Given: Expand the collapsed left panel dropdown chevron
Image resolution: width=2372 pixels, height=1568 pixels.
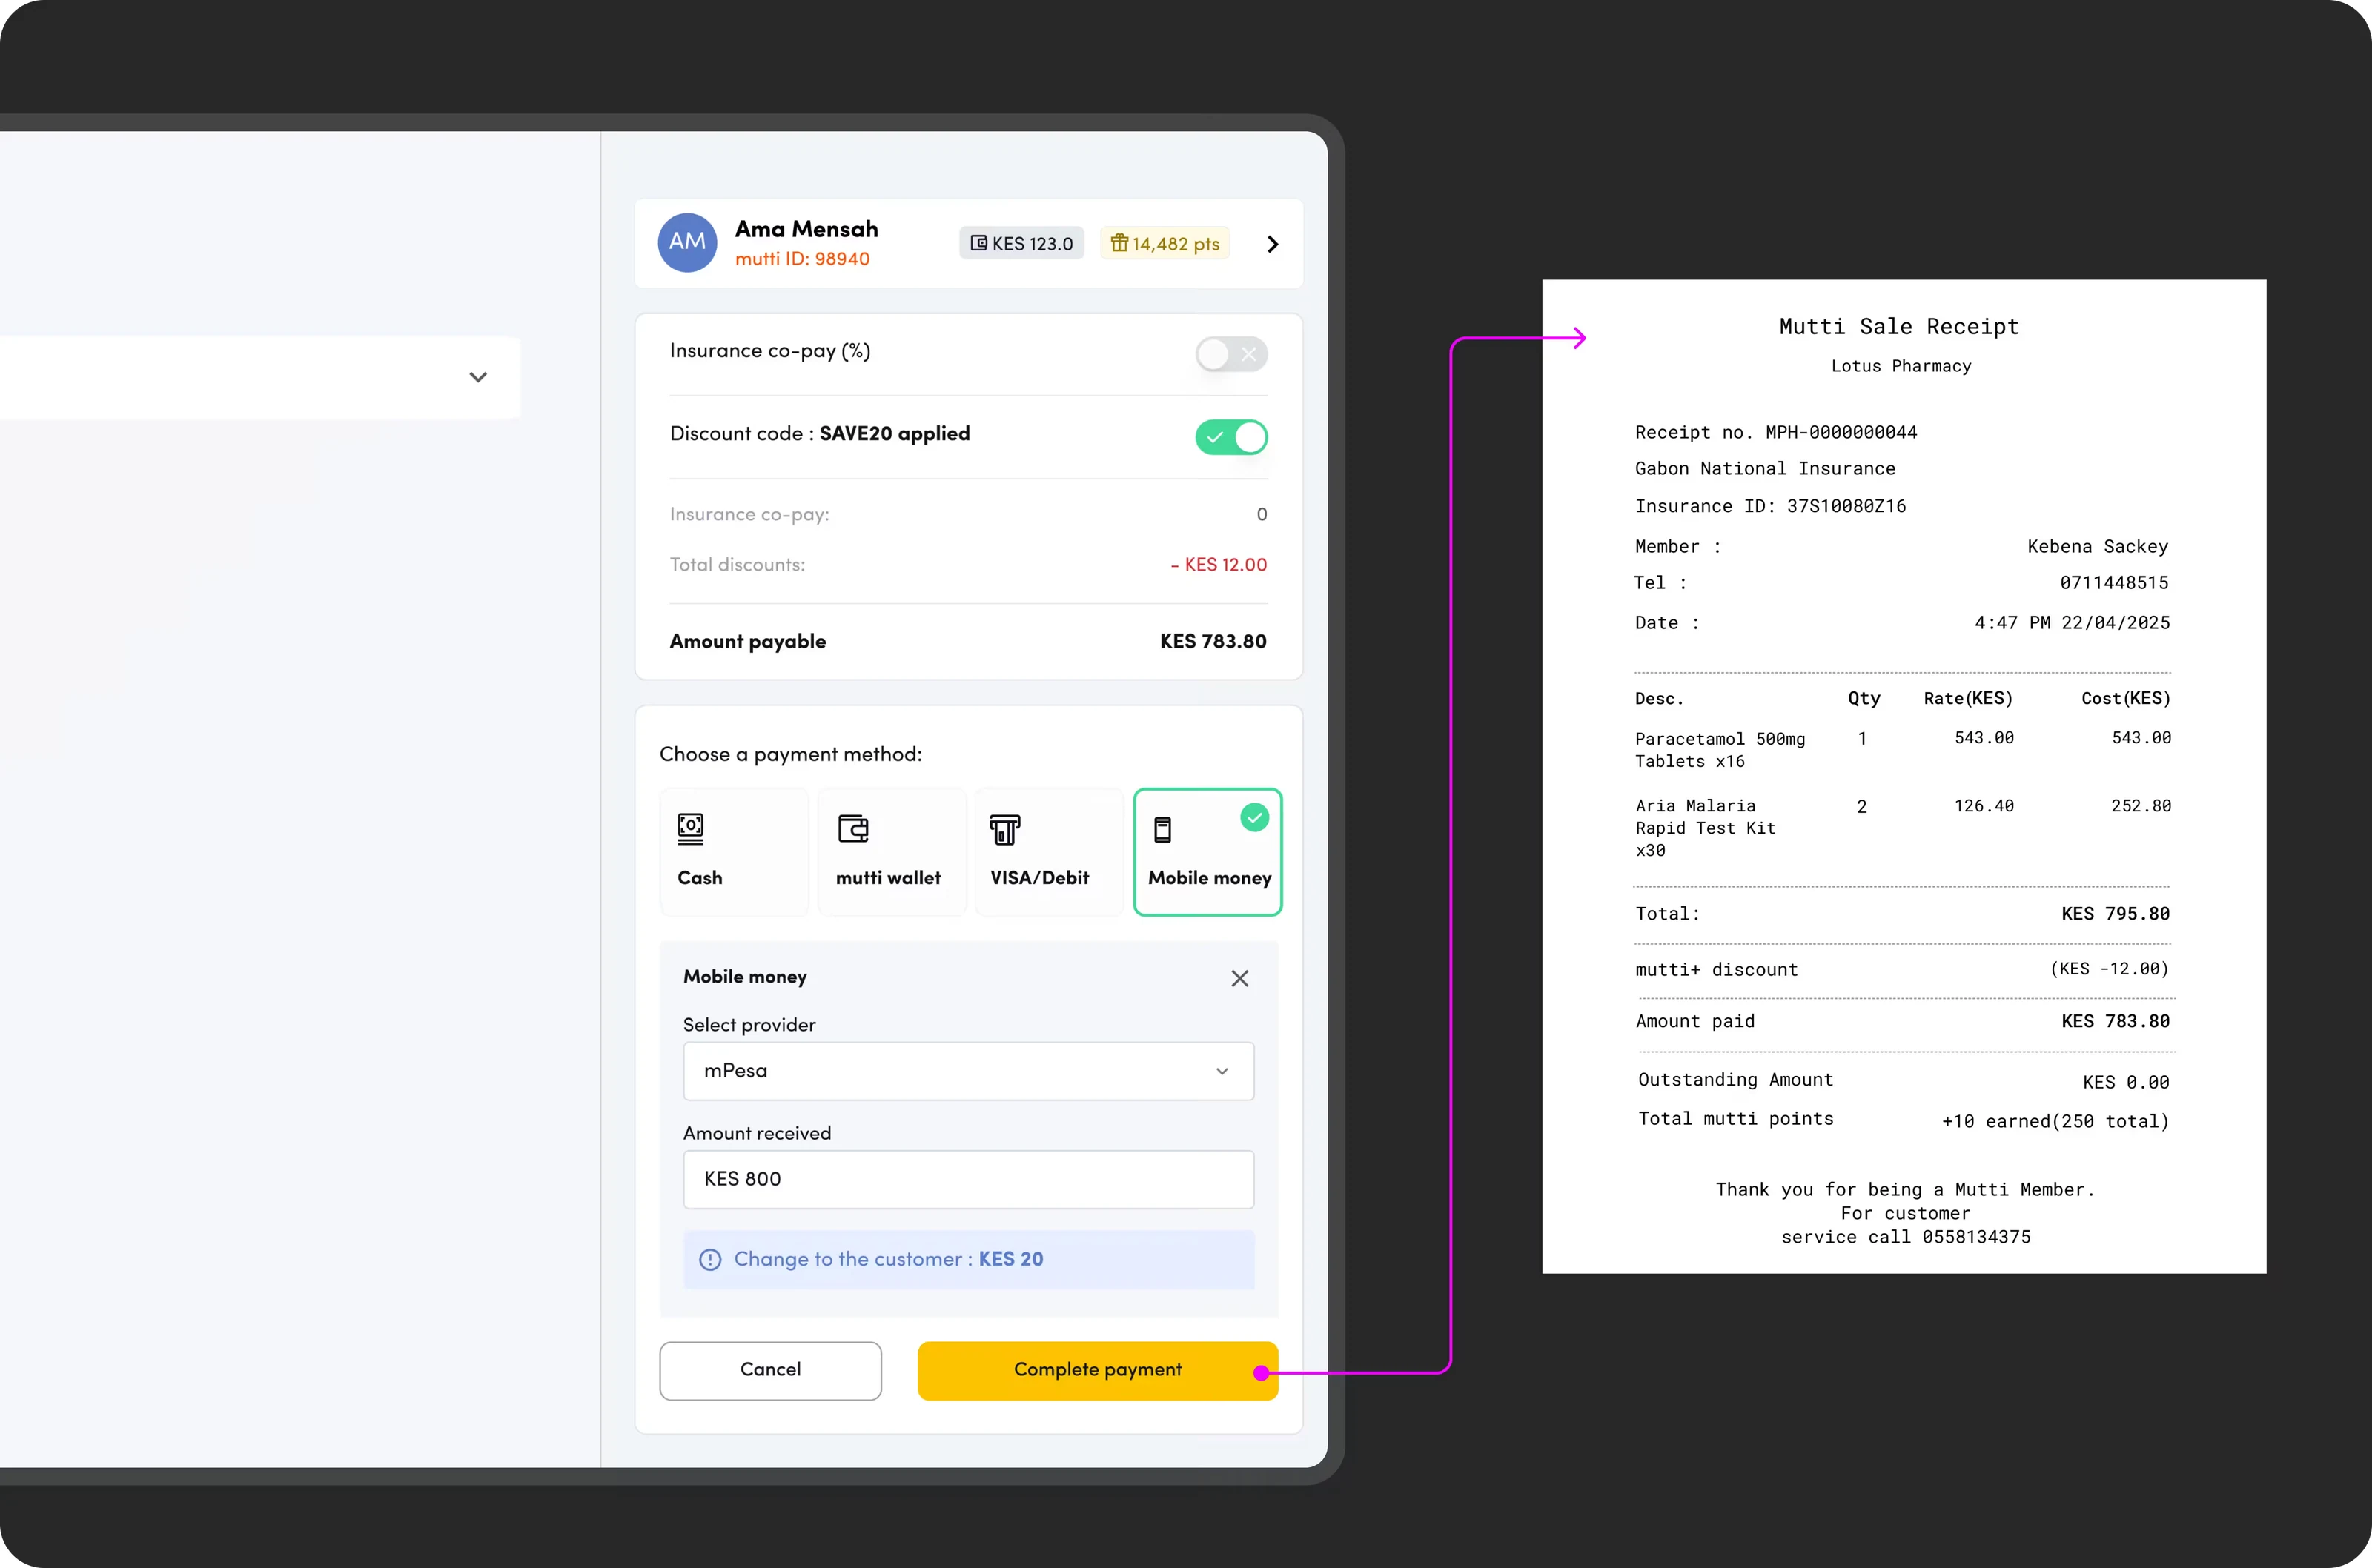Looking at the screenshot, I should (x=478, y=377).
